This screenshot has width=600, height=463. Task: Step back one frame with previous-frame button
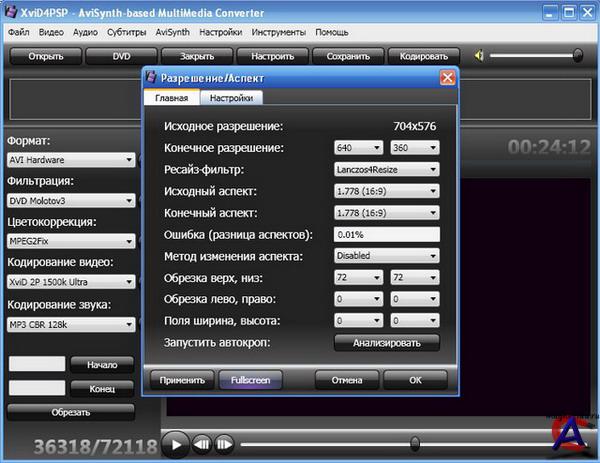[x=202, y=443]
